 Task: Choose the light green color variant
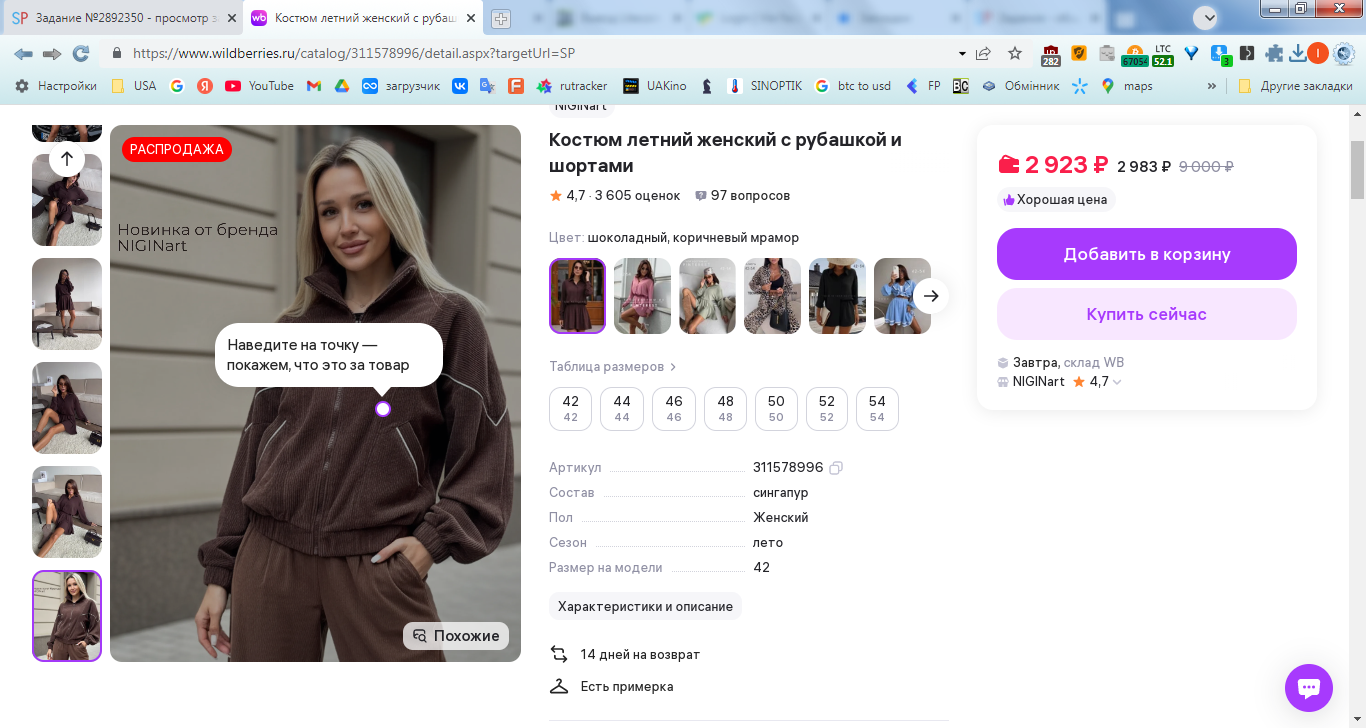coord(707,296)
